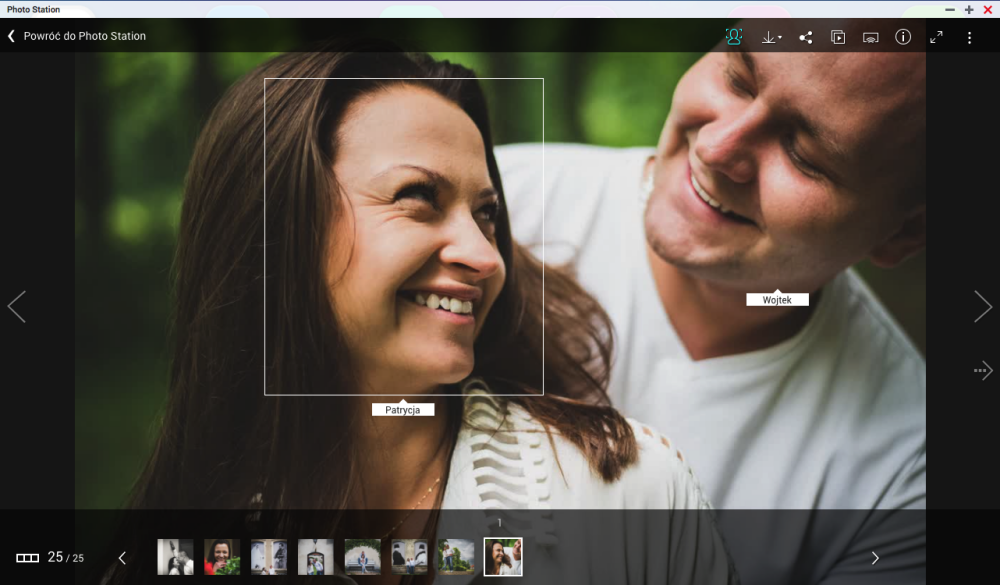This screenshot has width=1000, height=585.
Task: Go back via Powróć do Photo Station
Action: point(77,36)
